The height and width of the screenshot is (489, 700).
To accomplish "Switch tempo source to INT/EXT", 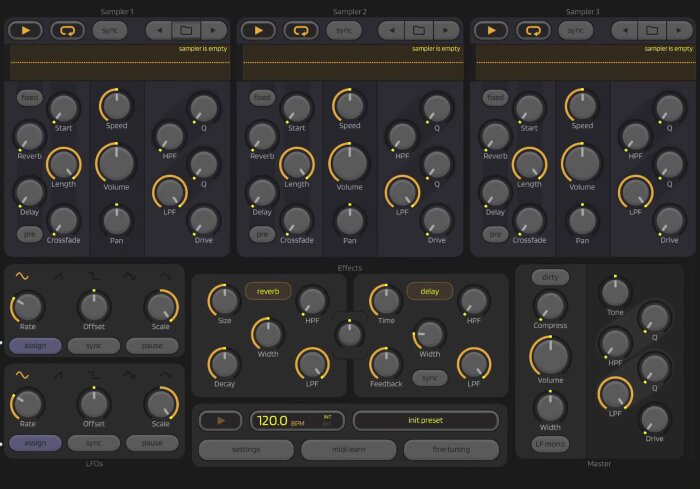I will coord(327,420).
